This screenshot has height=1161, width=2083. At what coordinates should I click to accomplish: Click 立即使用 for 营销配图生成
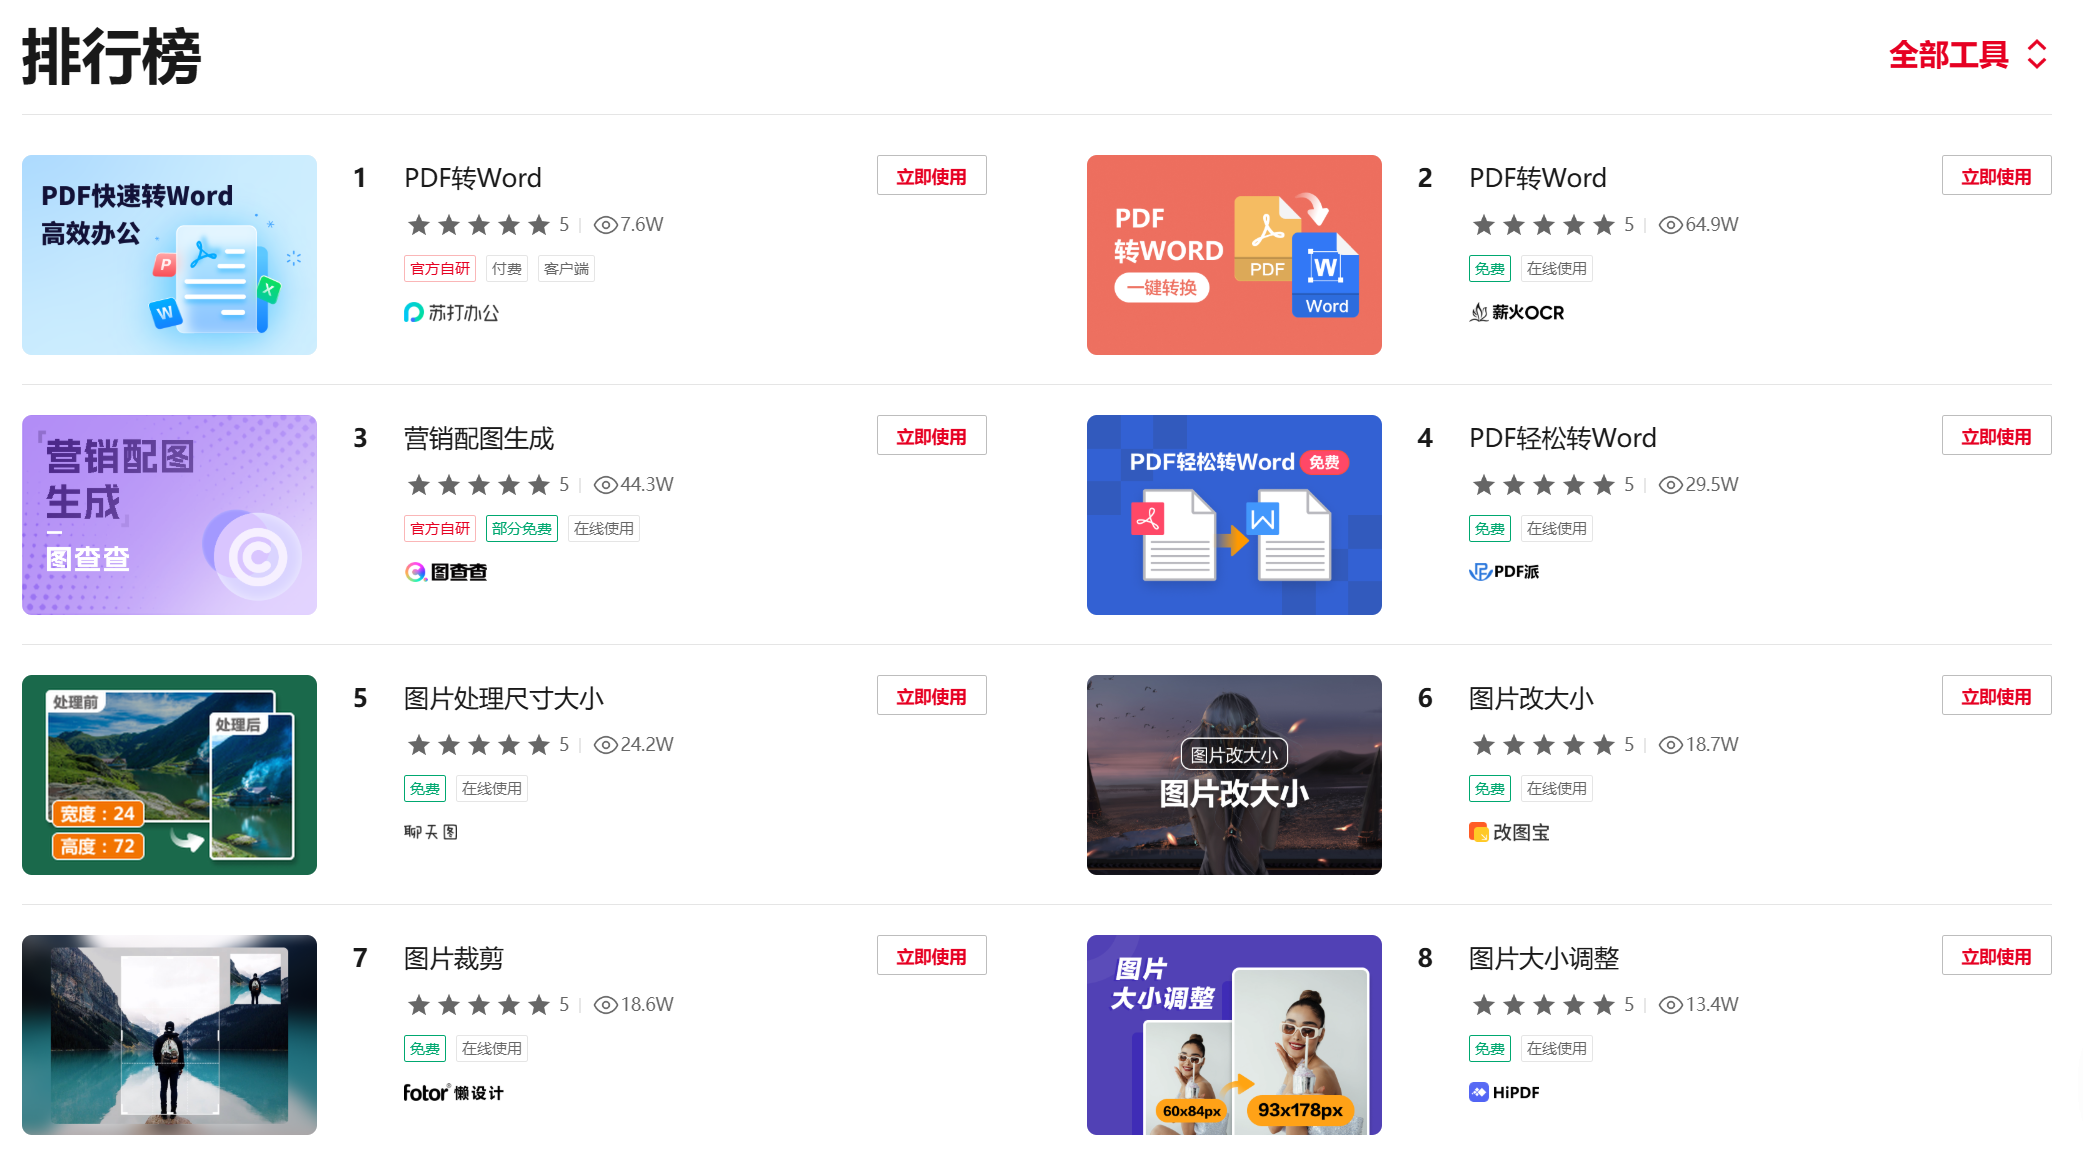tap(931, 436)
